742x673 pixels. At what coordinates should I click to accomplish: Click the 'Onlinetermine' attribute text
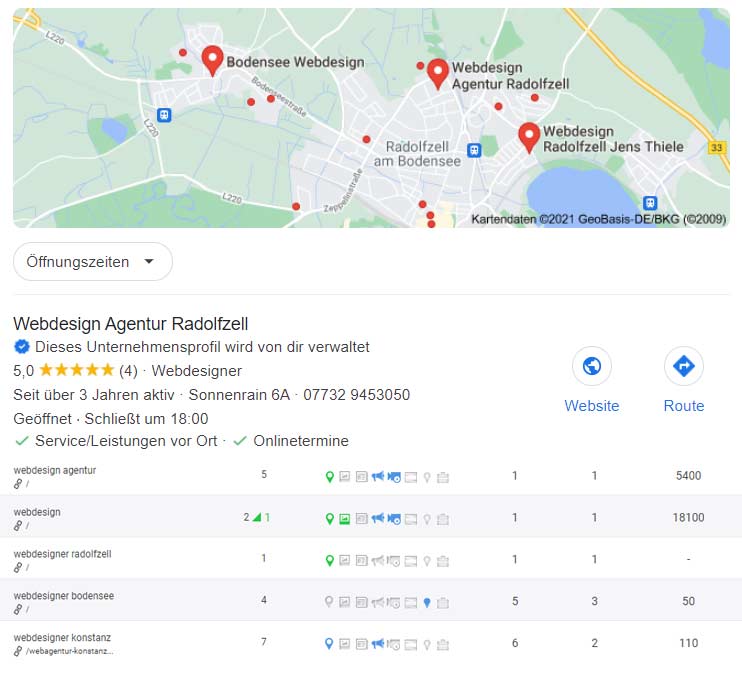pos(301,441)
